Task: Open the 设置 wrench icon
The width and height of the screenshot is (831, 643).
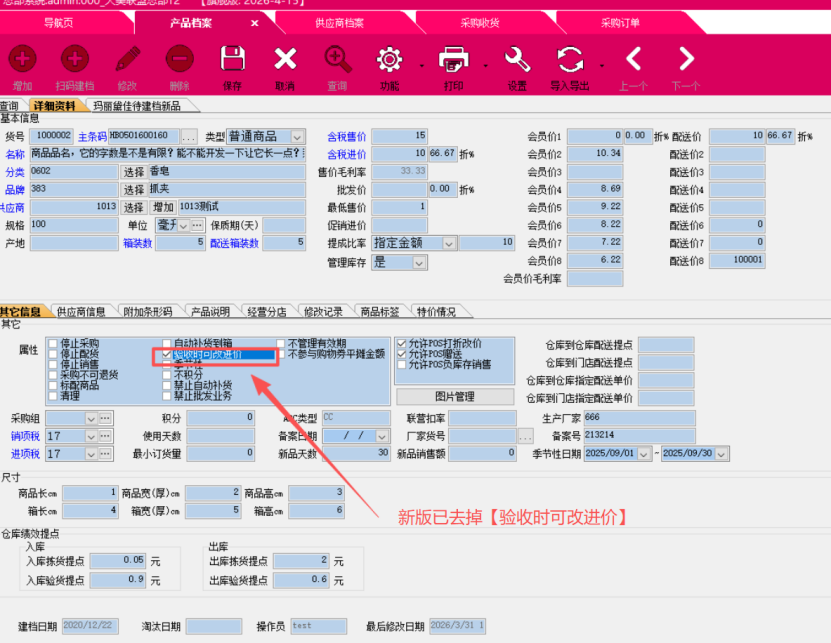Action: coord(517,59)
